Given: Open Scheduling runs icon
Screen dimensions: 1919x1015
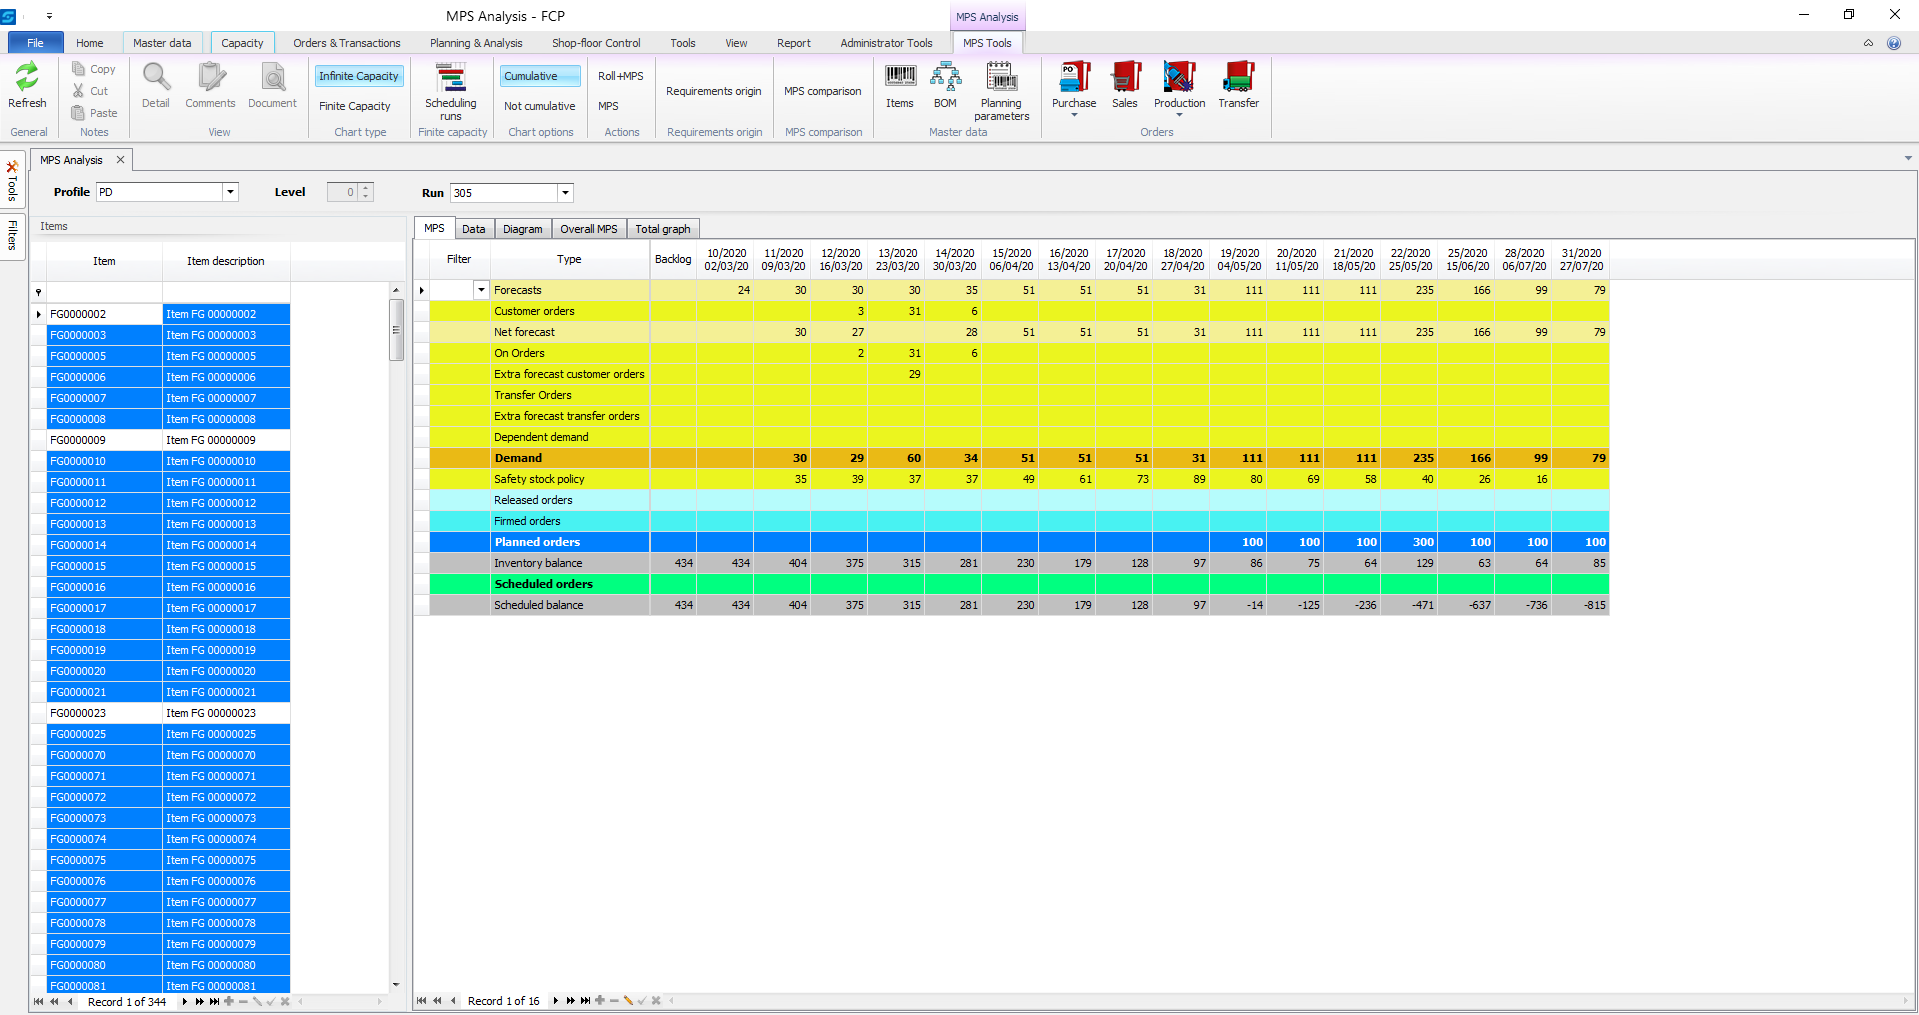Looking at the screenshot, I should pyautogui.click(x=451, y=77).
